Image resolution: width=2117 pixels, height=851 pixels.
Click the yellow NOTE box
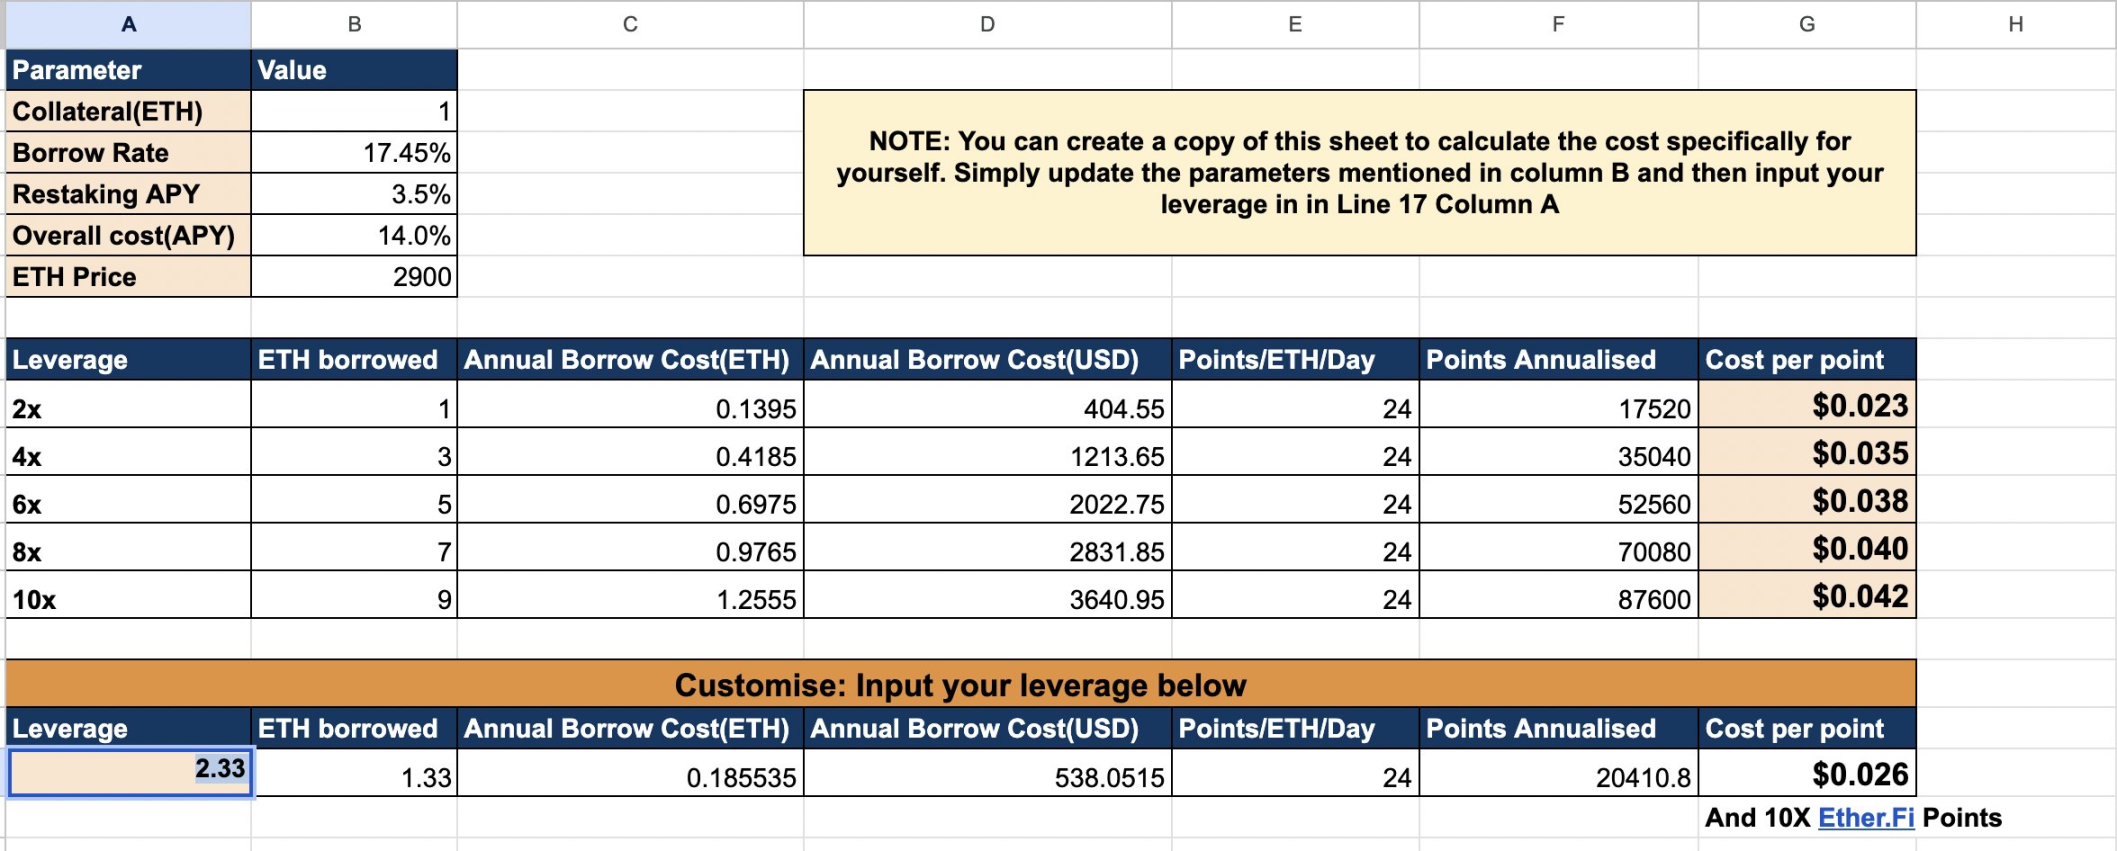(x=1359, y=173)
